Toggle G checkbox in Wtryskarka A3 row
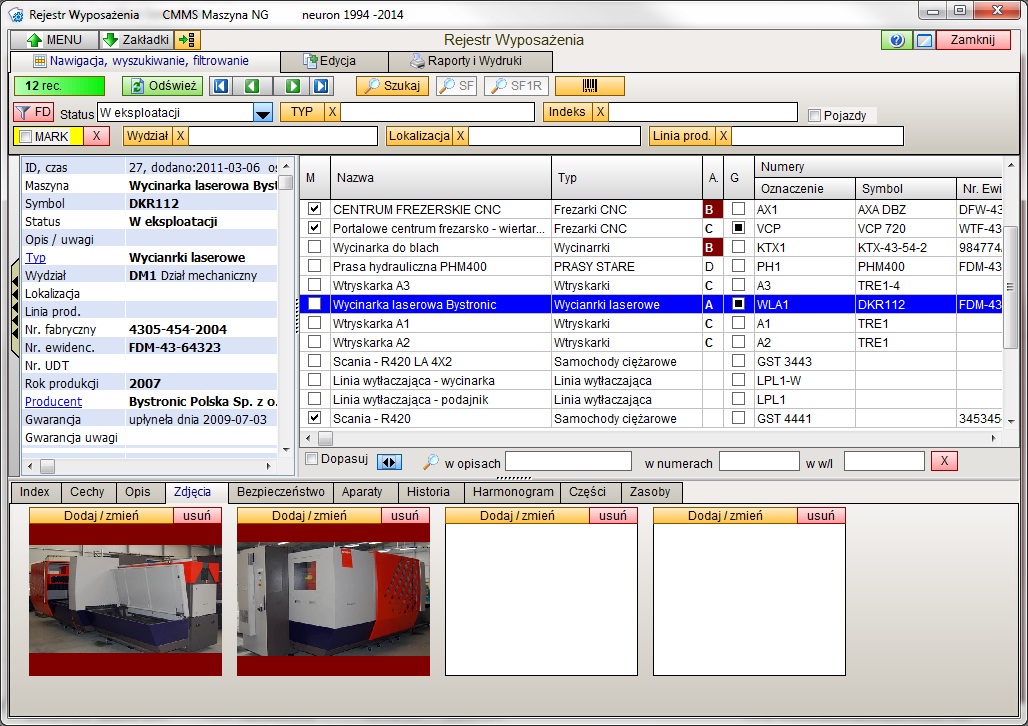The width and height of the screenshot is (1028, 726). coord(738,285)
